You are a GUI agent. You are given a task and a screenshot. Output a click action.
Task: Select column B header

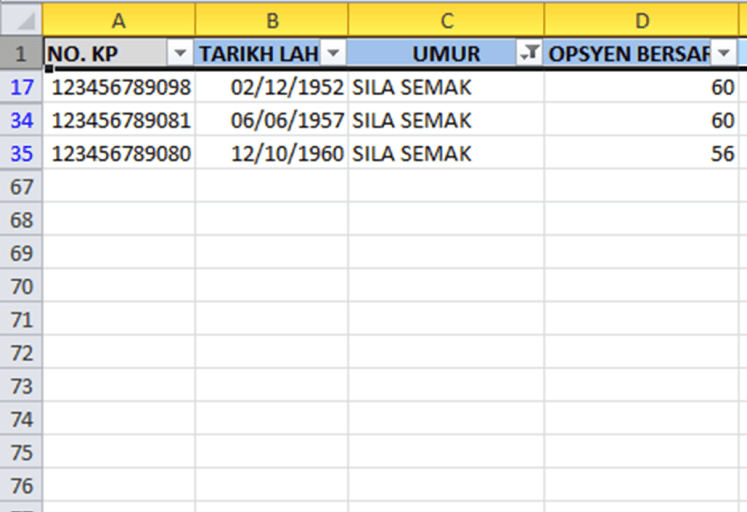271,19
